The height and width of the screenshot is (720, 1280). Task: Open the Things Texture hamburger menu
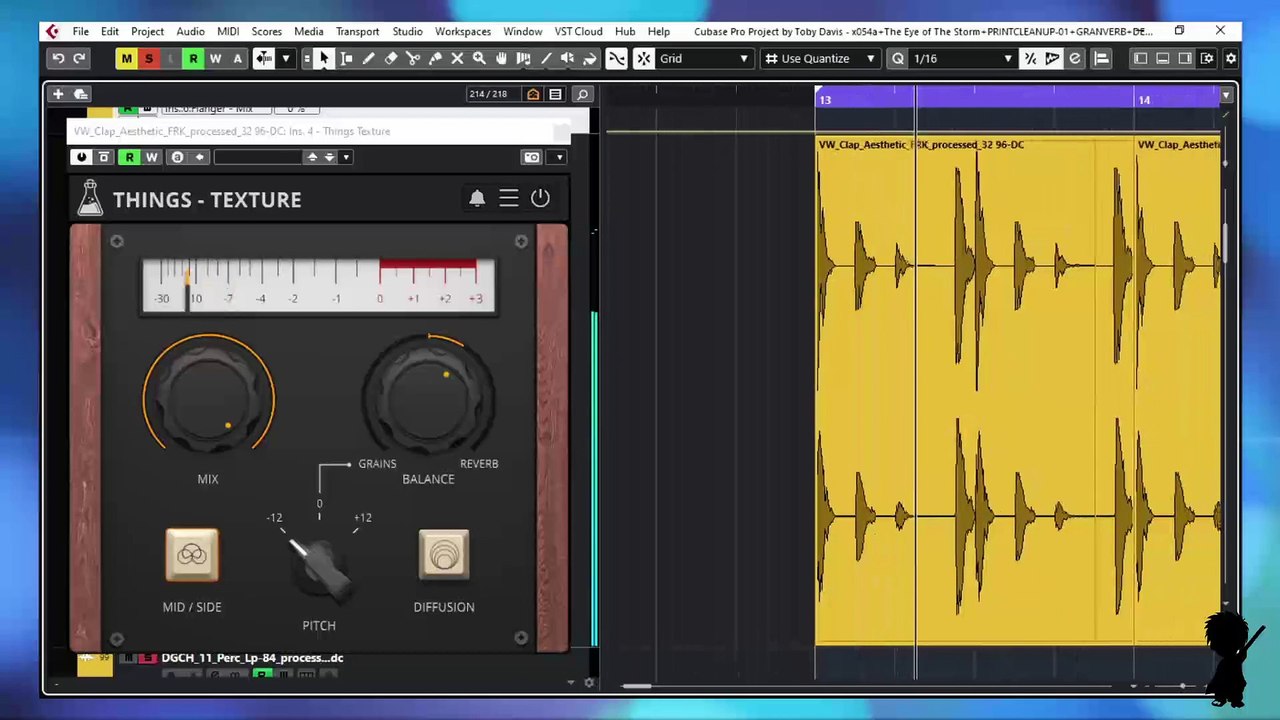click(509, 198)
